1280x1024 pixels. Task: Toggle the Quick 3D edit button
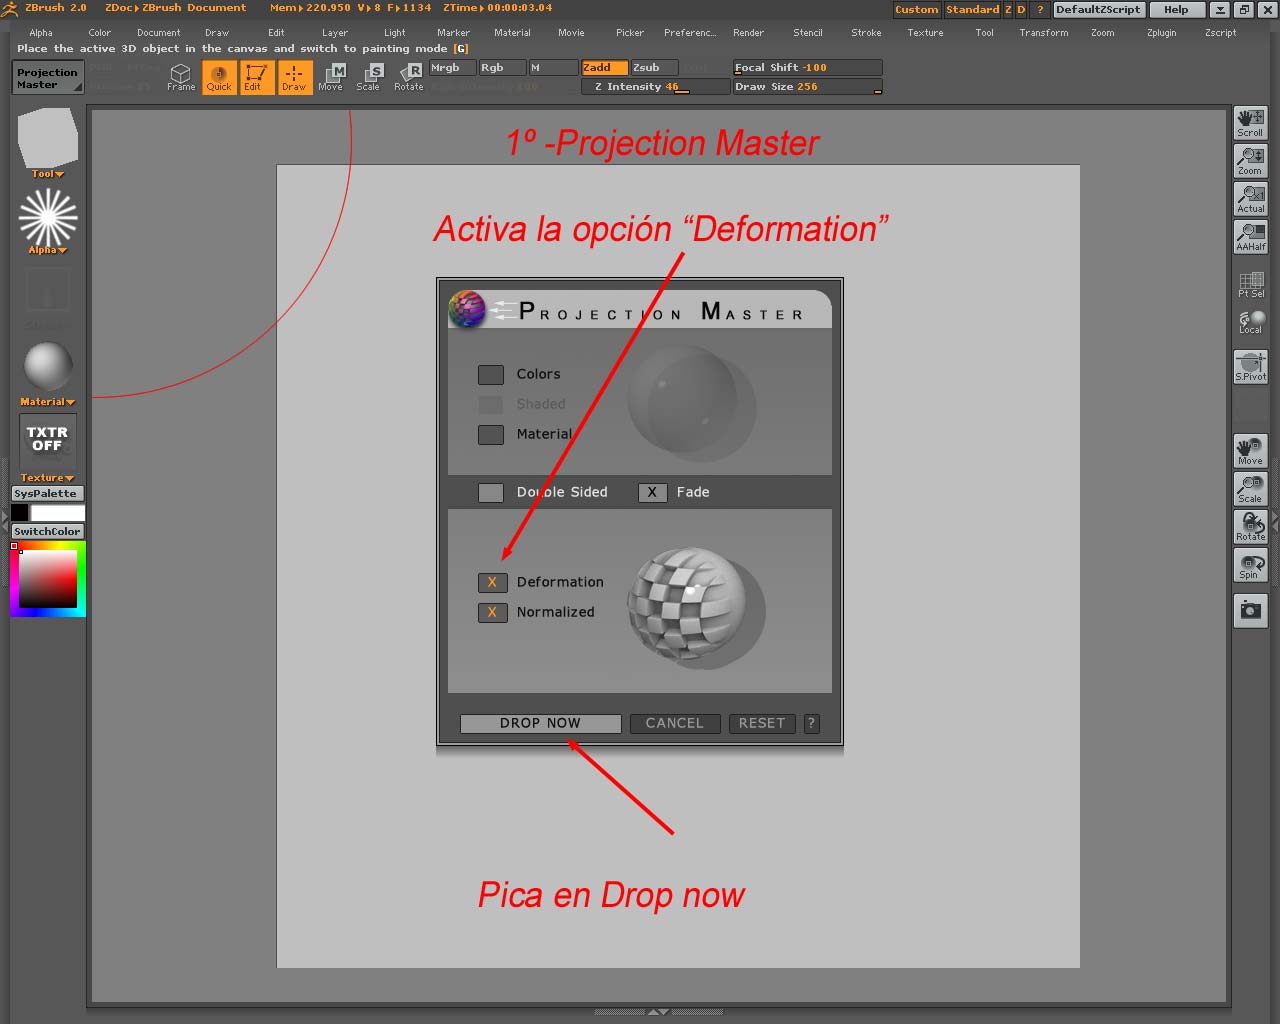coord(219,77)
